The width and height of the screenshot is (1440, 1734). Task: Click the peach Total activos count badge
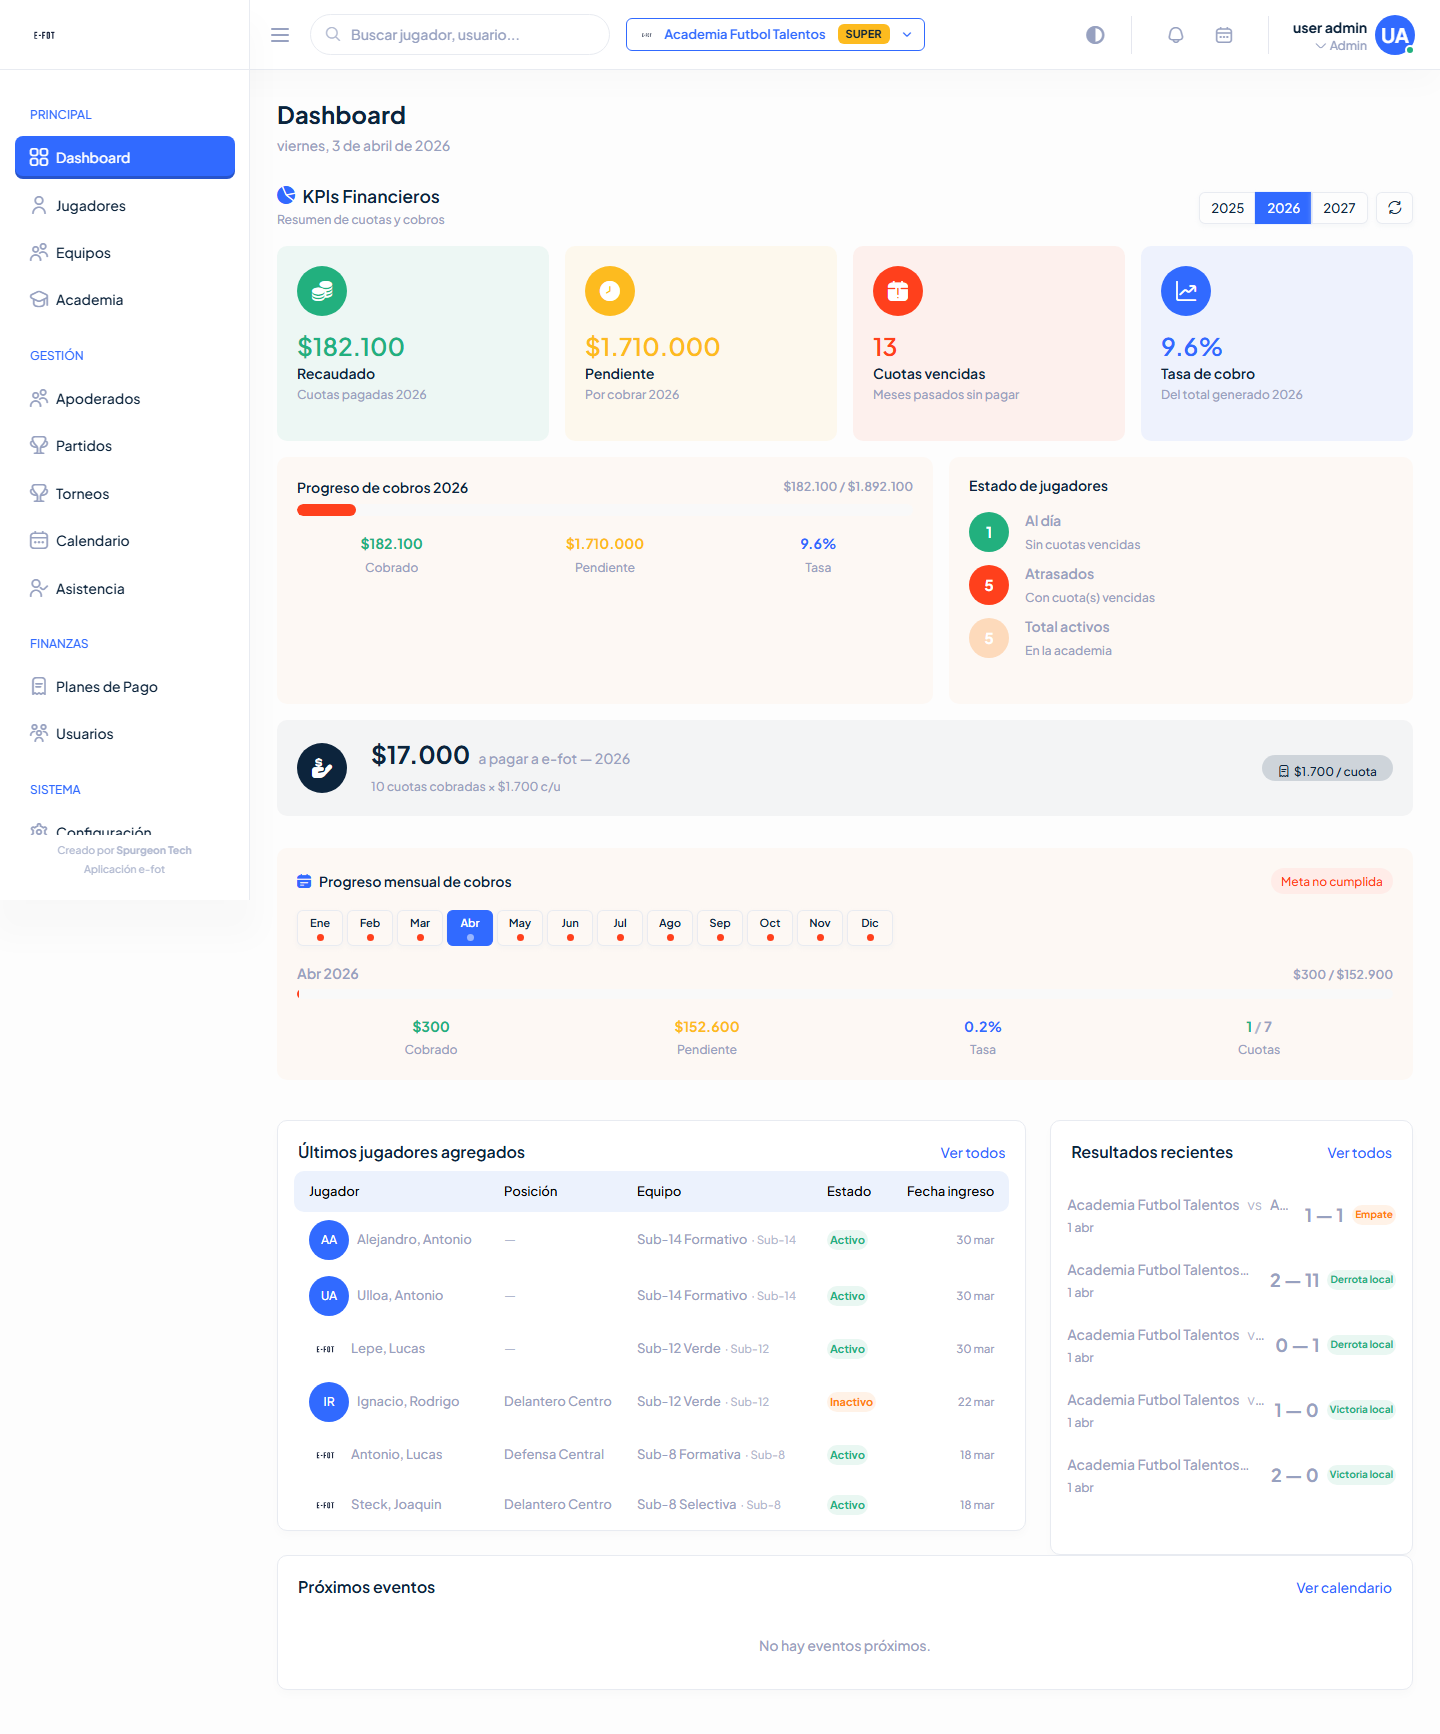point(989,638)
